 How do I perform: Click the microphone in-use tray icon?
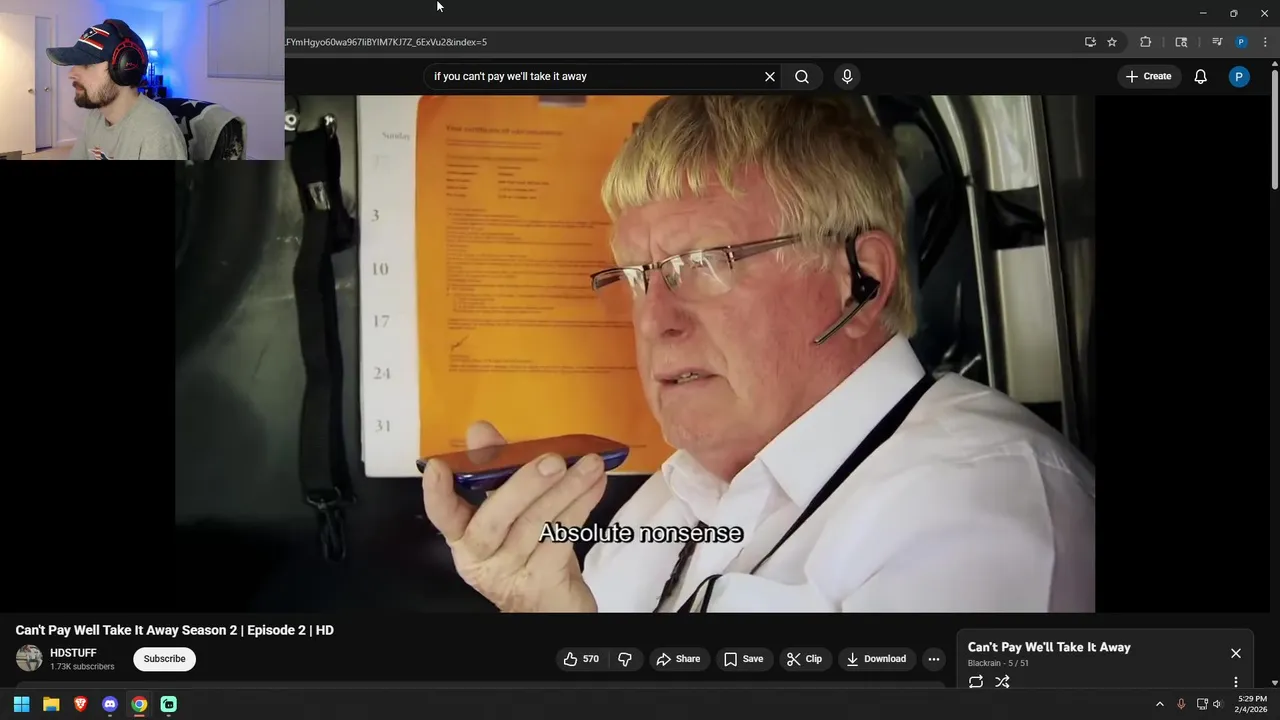click(1181, 704)
